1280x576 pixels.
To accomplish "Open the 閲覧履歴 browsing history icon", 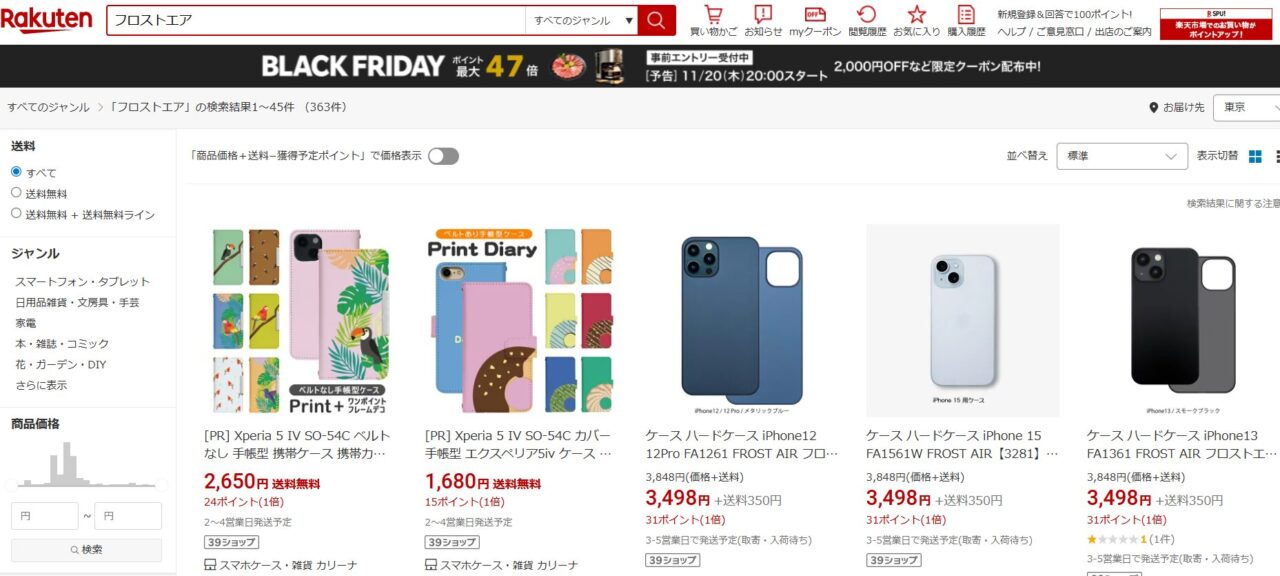I will click(867, 20).
